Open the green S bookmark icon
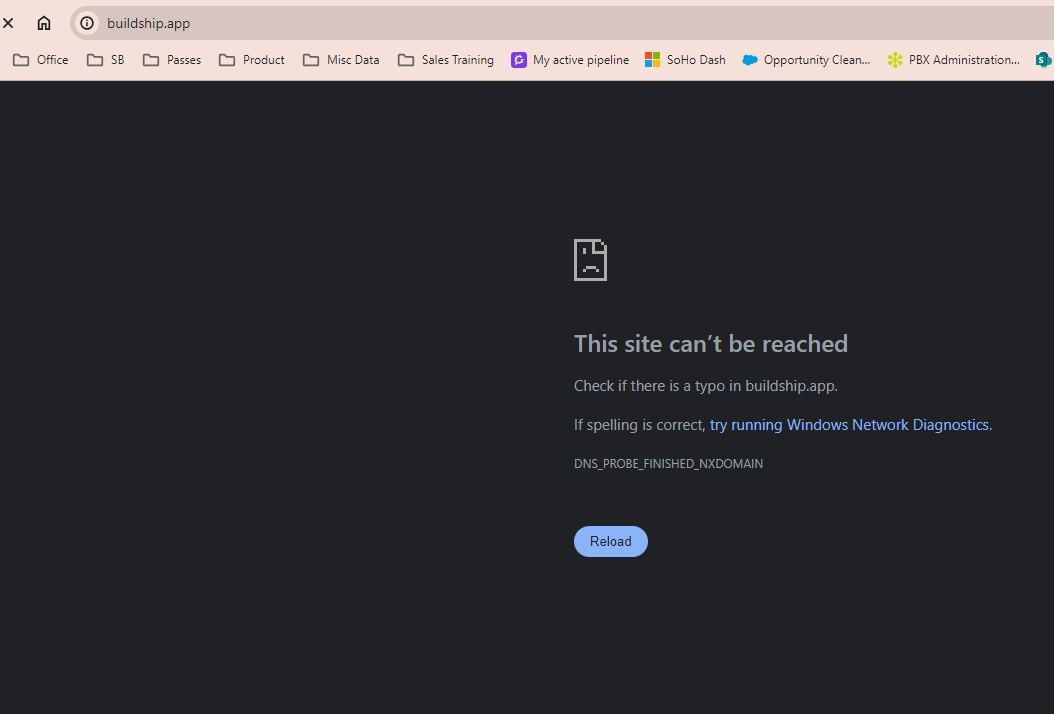Viewport: 1054px width, 714px height. 1043,60
